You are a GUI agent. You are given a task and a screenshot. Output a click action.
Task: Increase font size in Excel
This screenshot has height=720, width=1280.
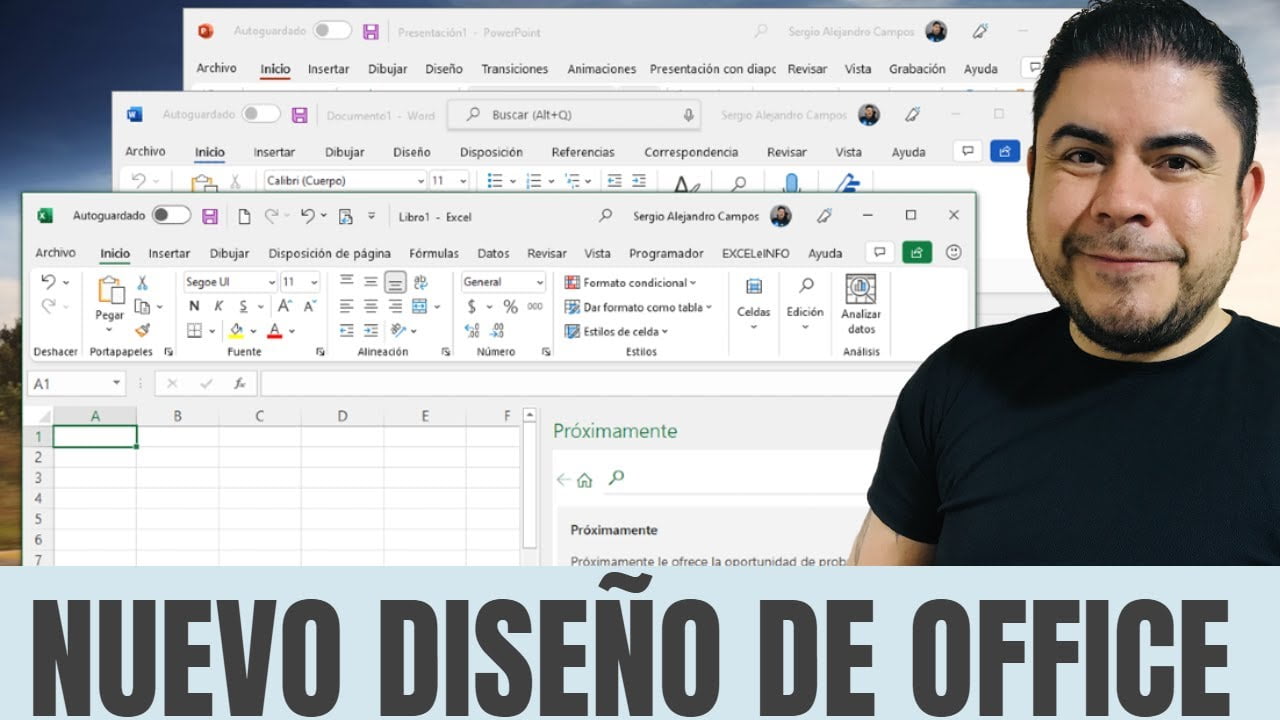click(285, 306)
